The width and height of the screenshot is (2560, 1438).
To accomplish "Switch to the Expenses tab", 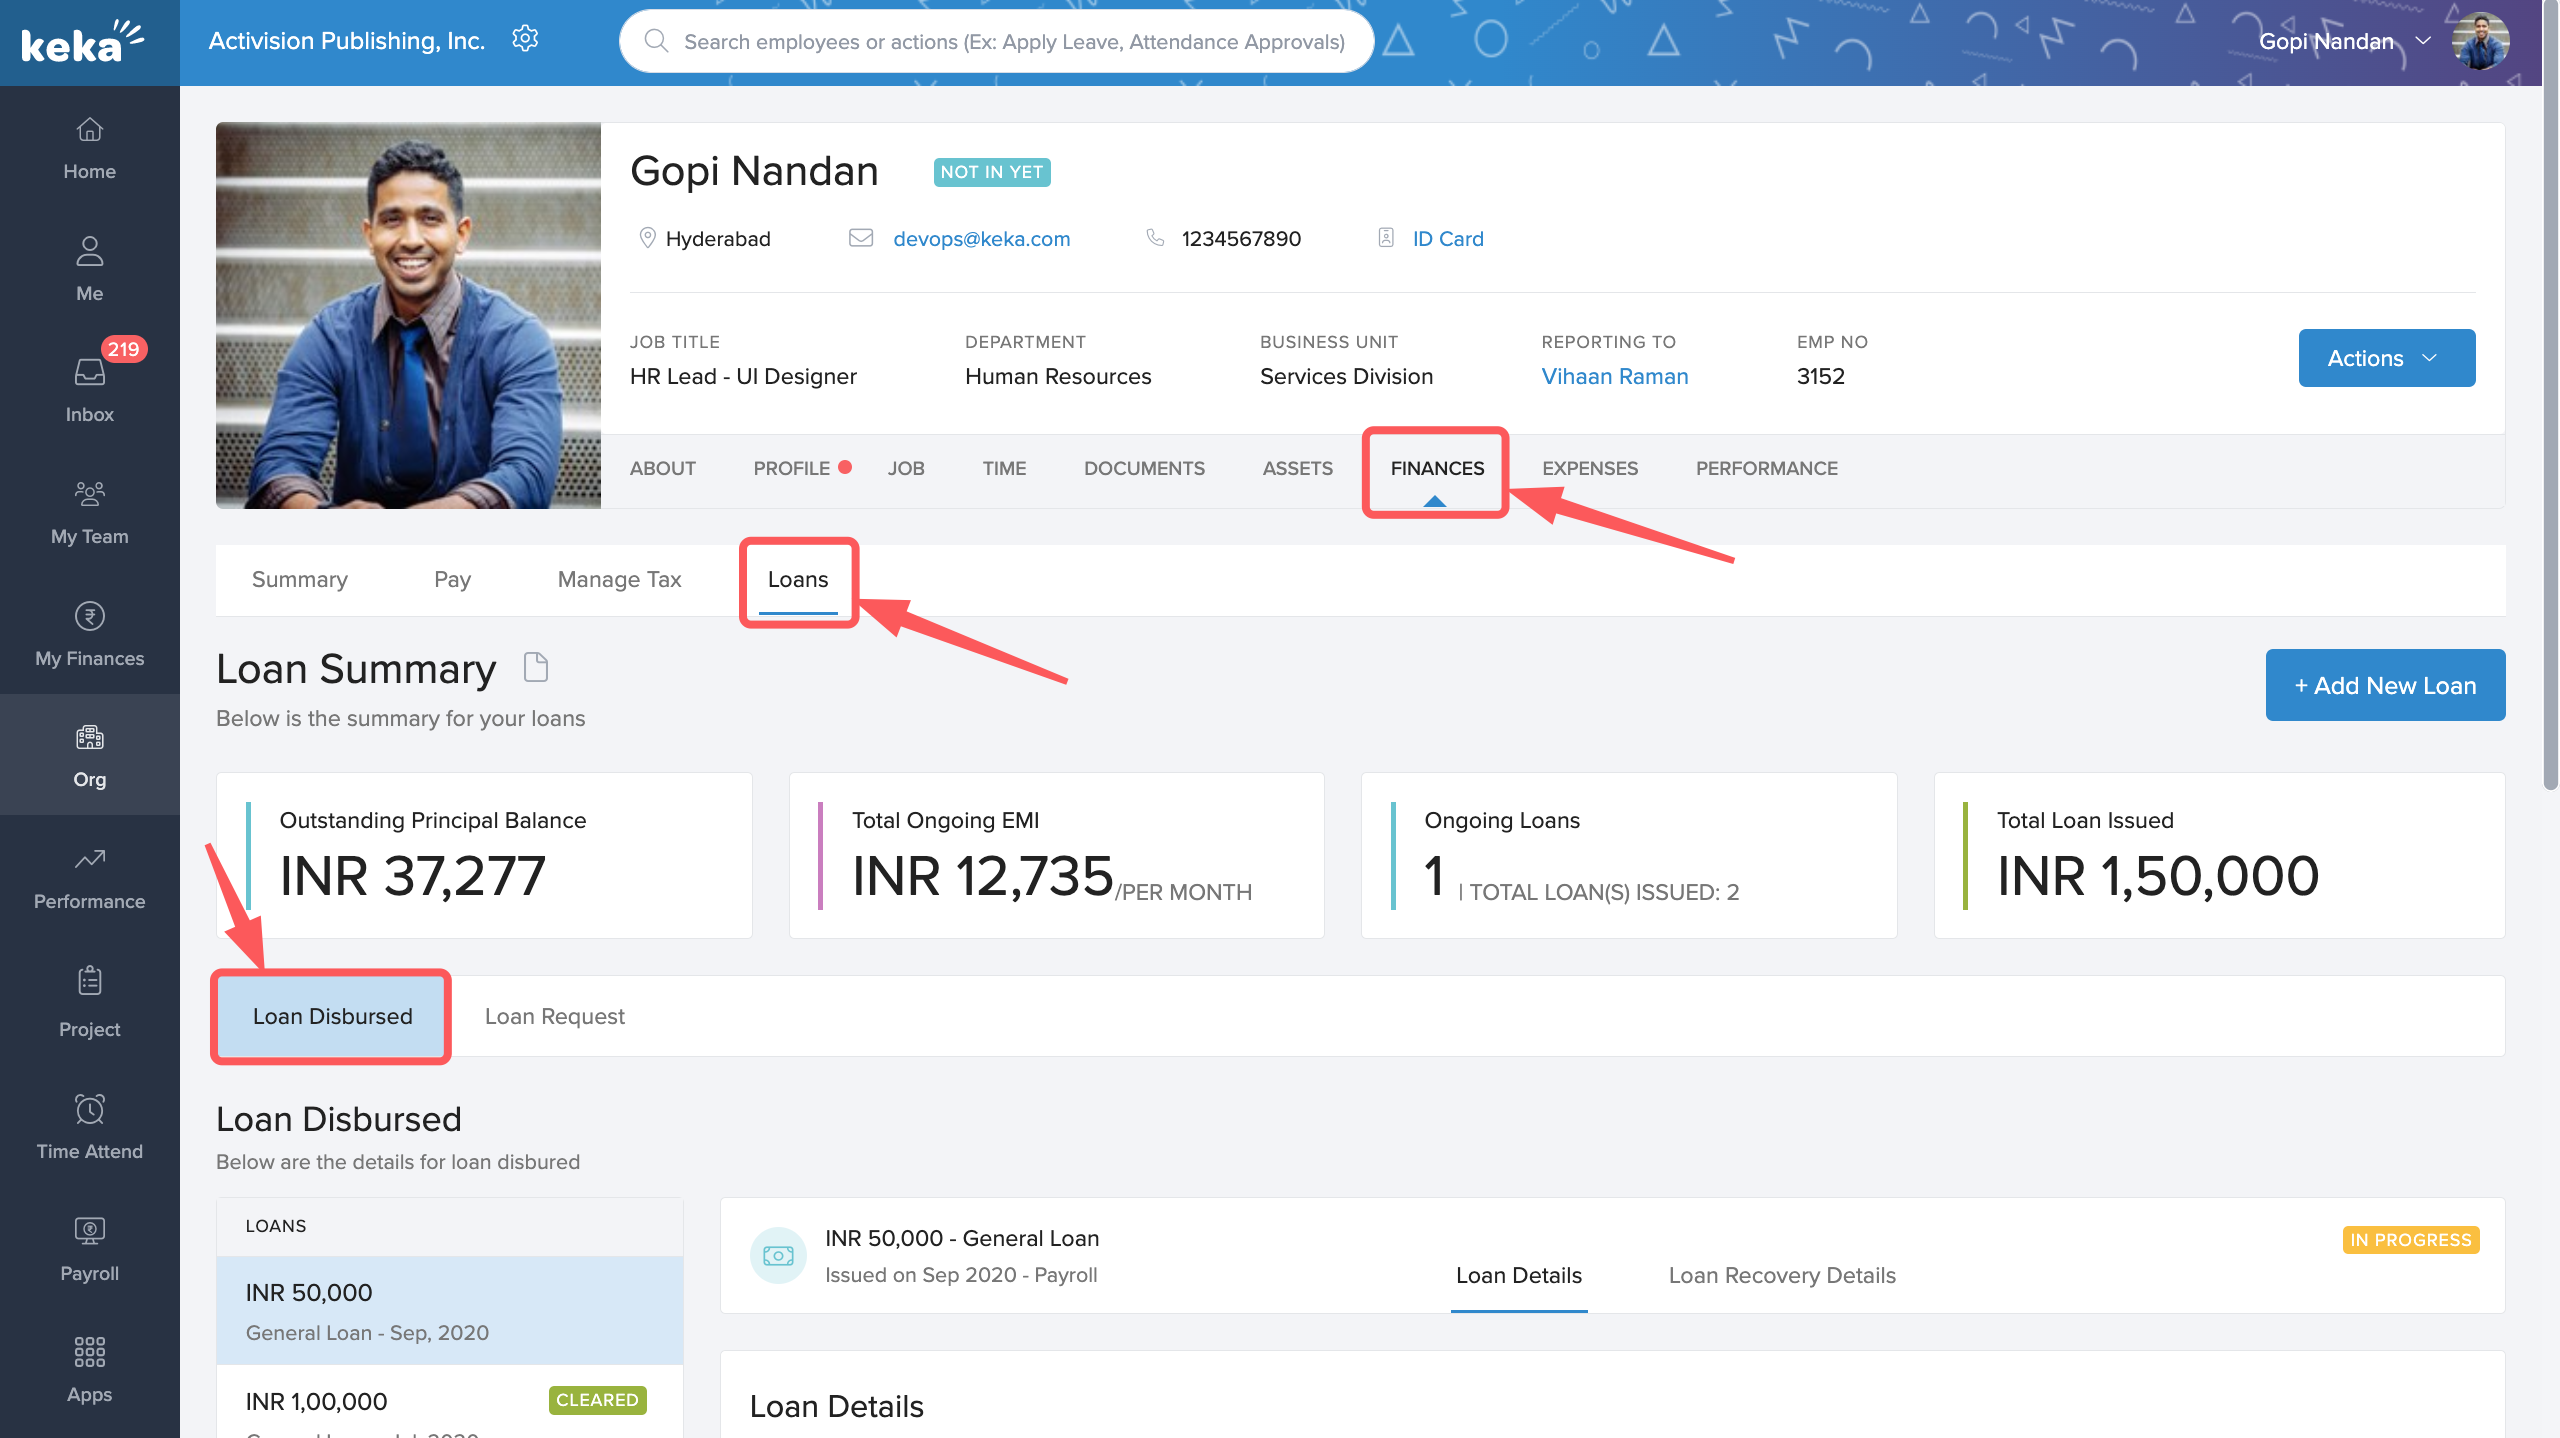I will click(1589, 468).
